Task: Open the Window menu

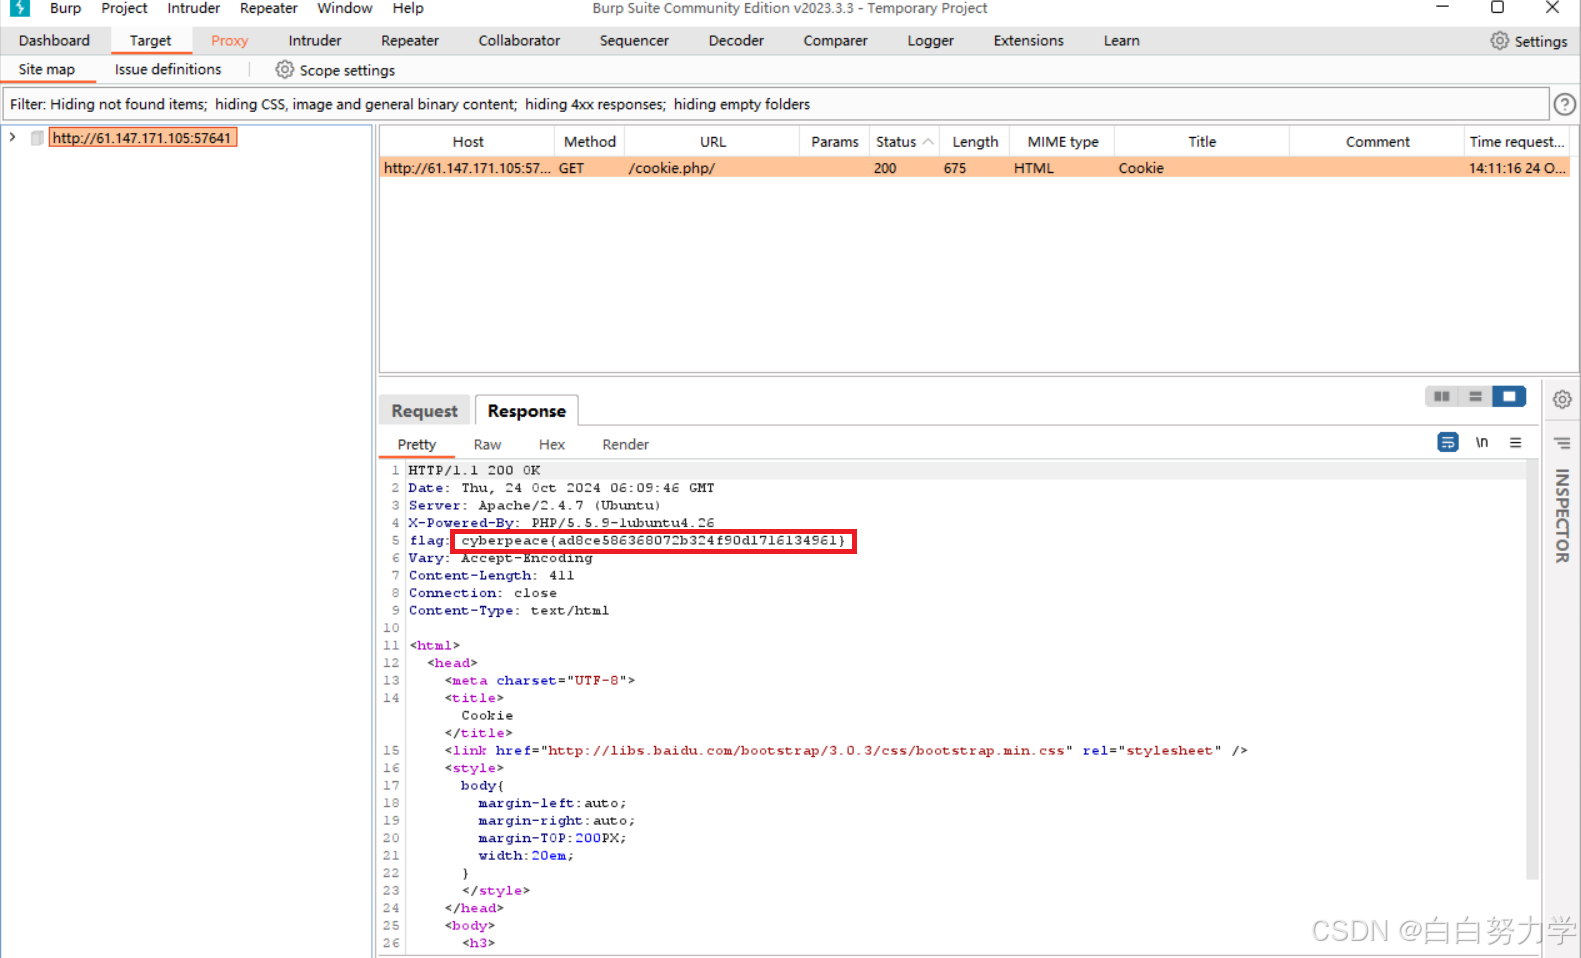Action: point(344,8)
